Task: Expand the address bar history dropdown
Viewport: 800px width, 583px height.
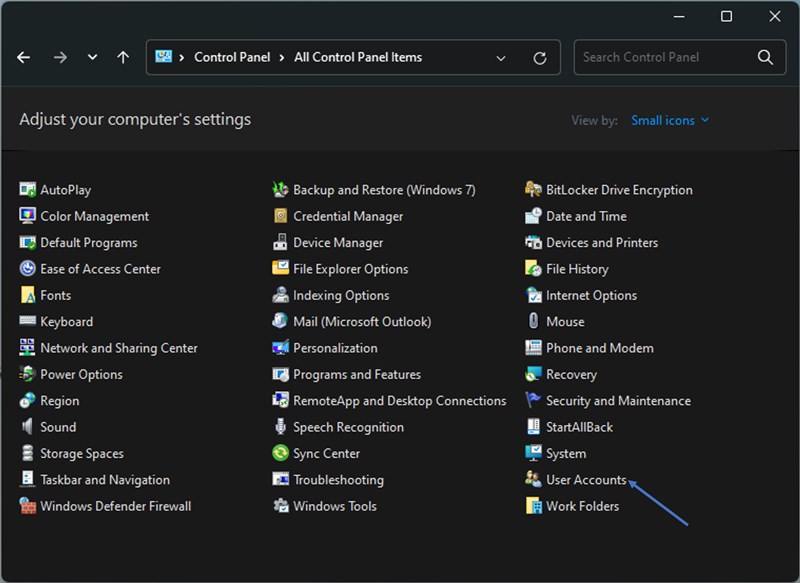Action: point(501,58)
